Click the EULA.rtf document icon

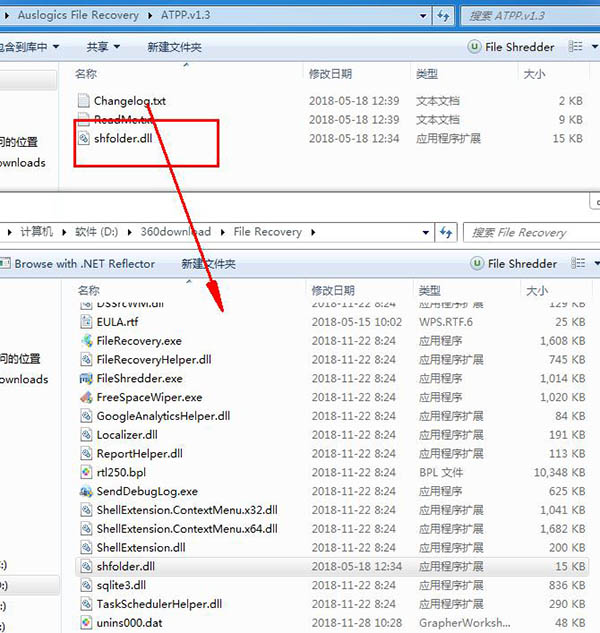point(86,322)
